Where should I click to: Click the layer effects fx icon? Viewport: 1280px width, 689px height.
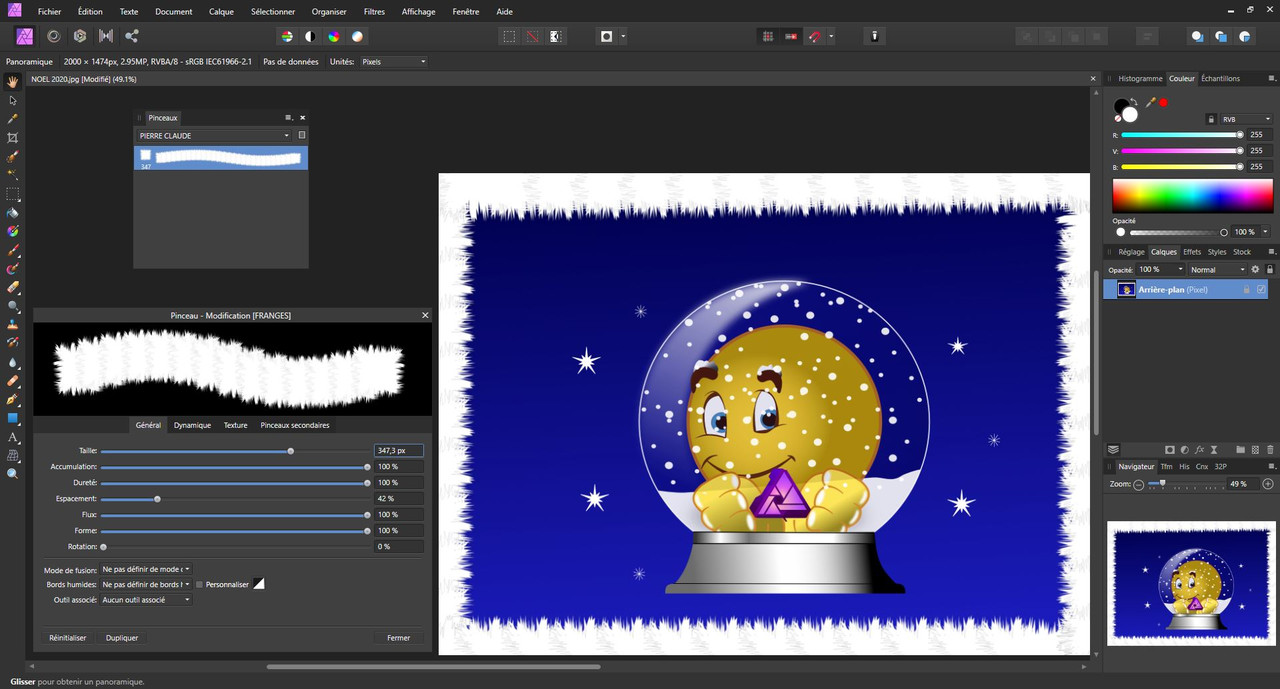point(1199,450)
